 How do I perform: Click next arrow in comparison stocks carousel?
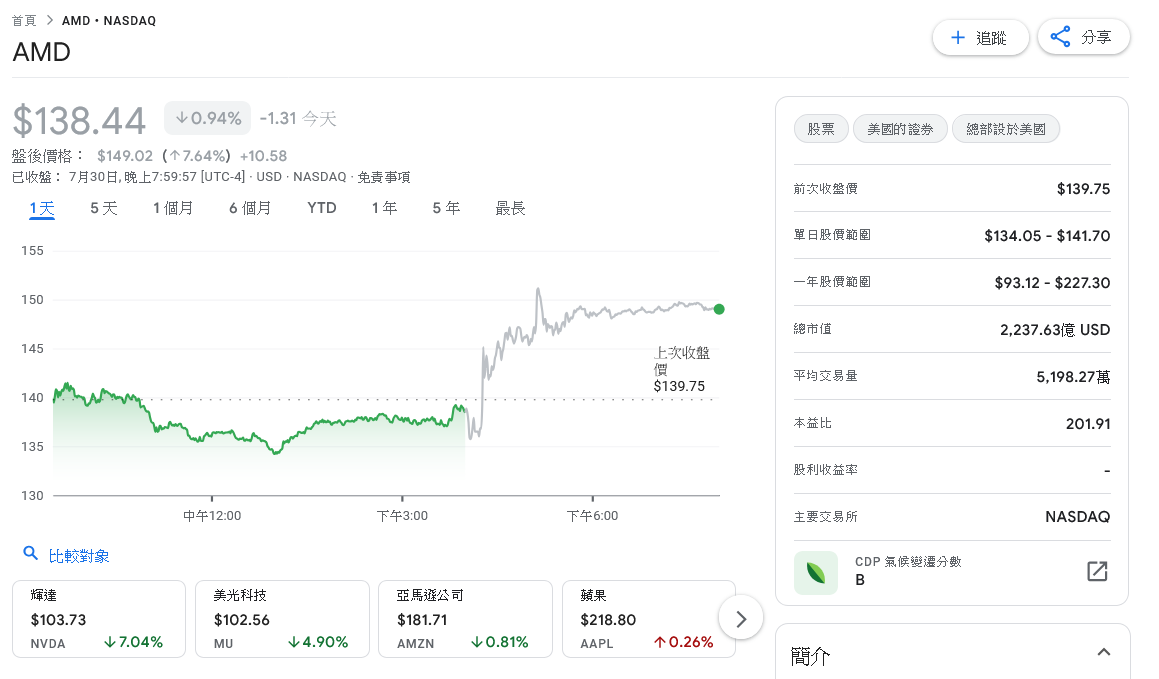click(x=741, y=619)
